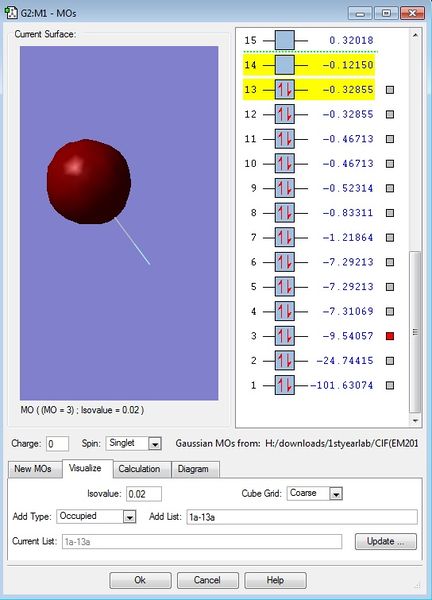Click energy value 0.32018

[x=351, y=40]
